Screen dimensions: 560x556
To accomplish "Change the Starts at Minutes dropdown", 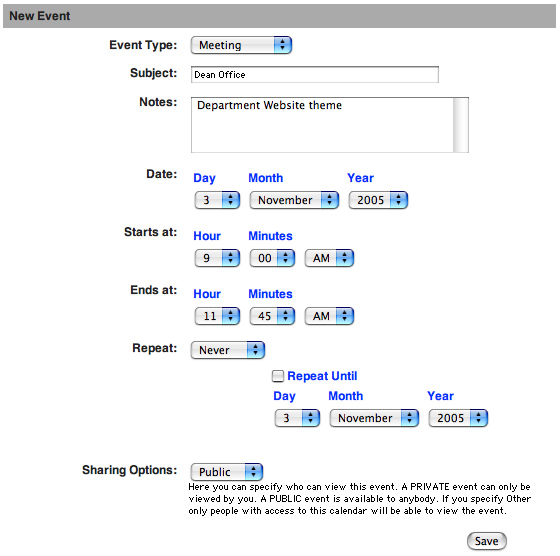I will 272,258.
